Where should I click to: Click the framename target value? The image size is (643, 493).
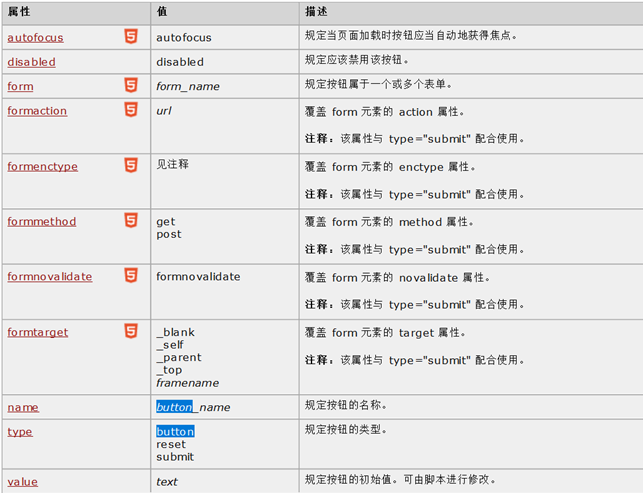[187, 383]
